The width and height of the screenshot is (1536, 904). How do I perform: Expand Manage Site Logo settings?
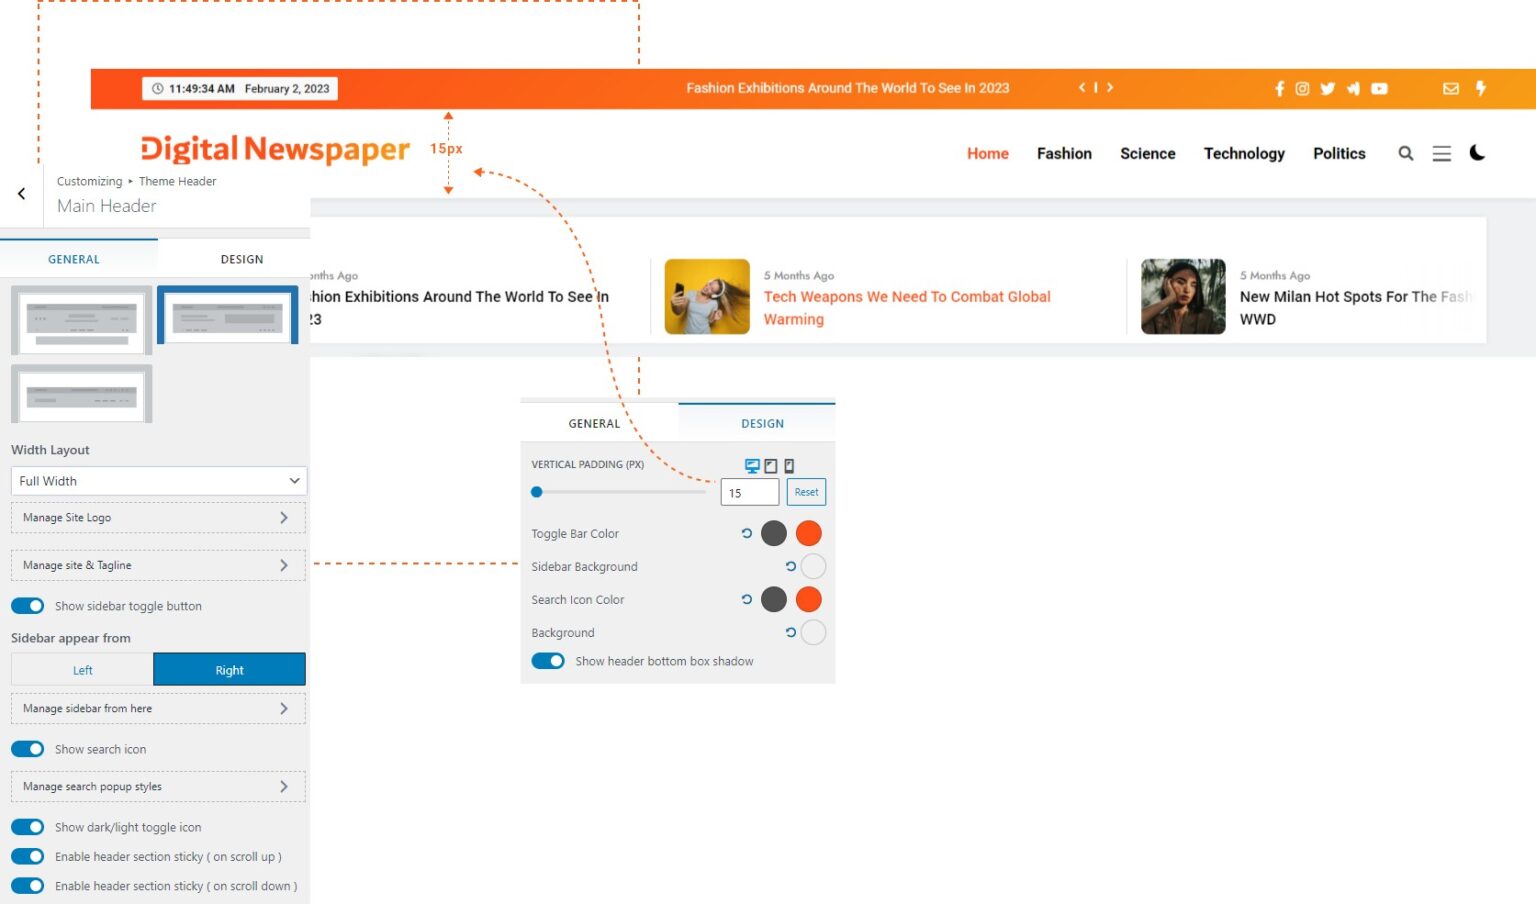pos(157,517)
